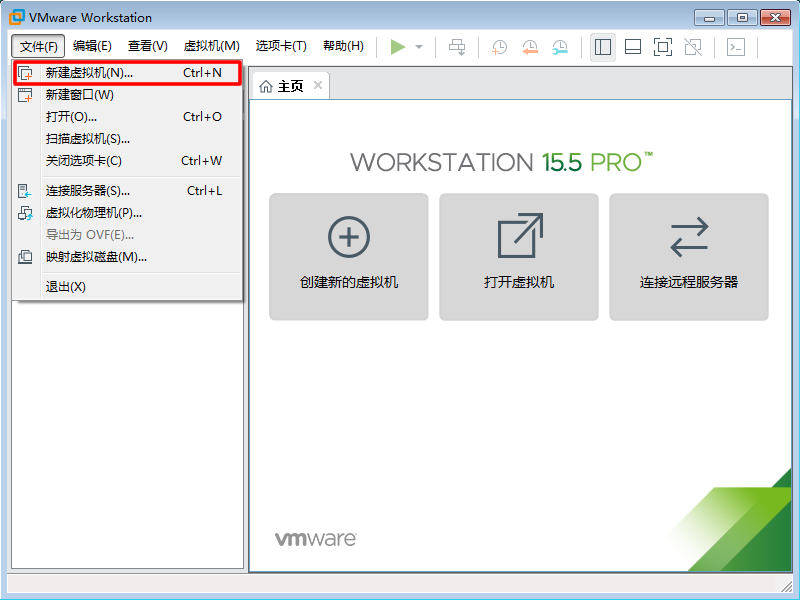Toggle the thumbnail bar view icon
The width and height of the screenshot is (800, 600).
[x=632, y=47]
